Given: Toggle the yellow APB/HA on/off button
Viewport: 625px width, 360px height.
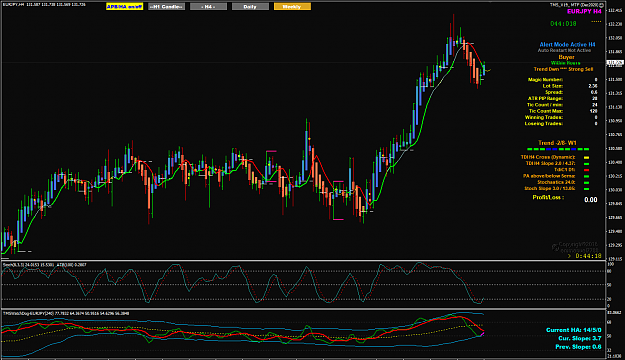Looking at the screenshot, I should pyautogui.click(x=124, y=6).
